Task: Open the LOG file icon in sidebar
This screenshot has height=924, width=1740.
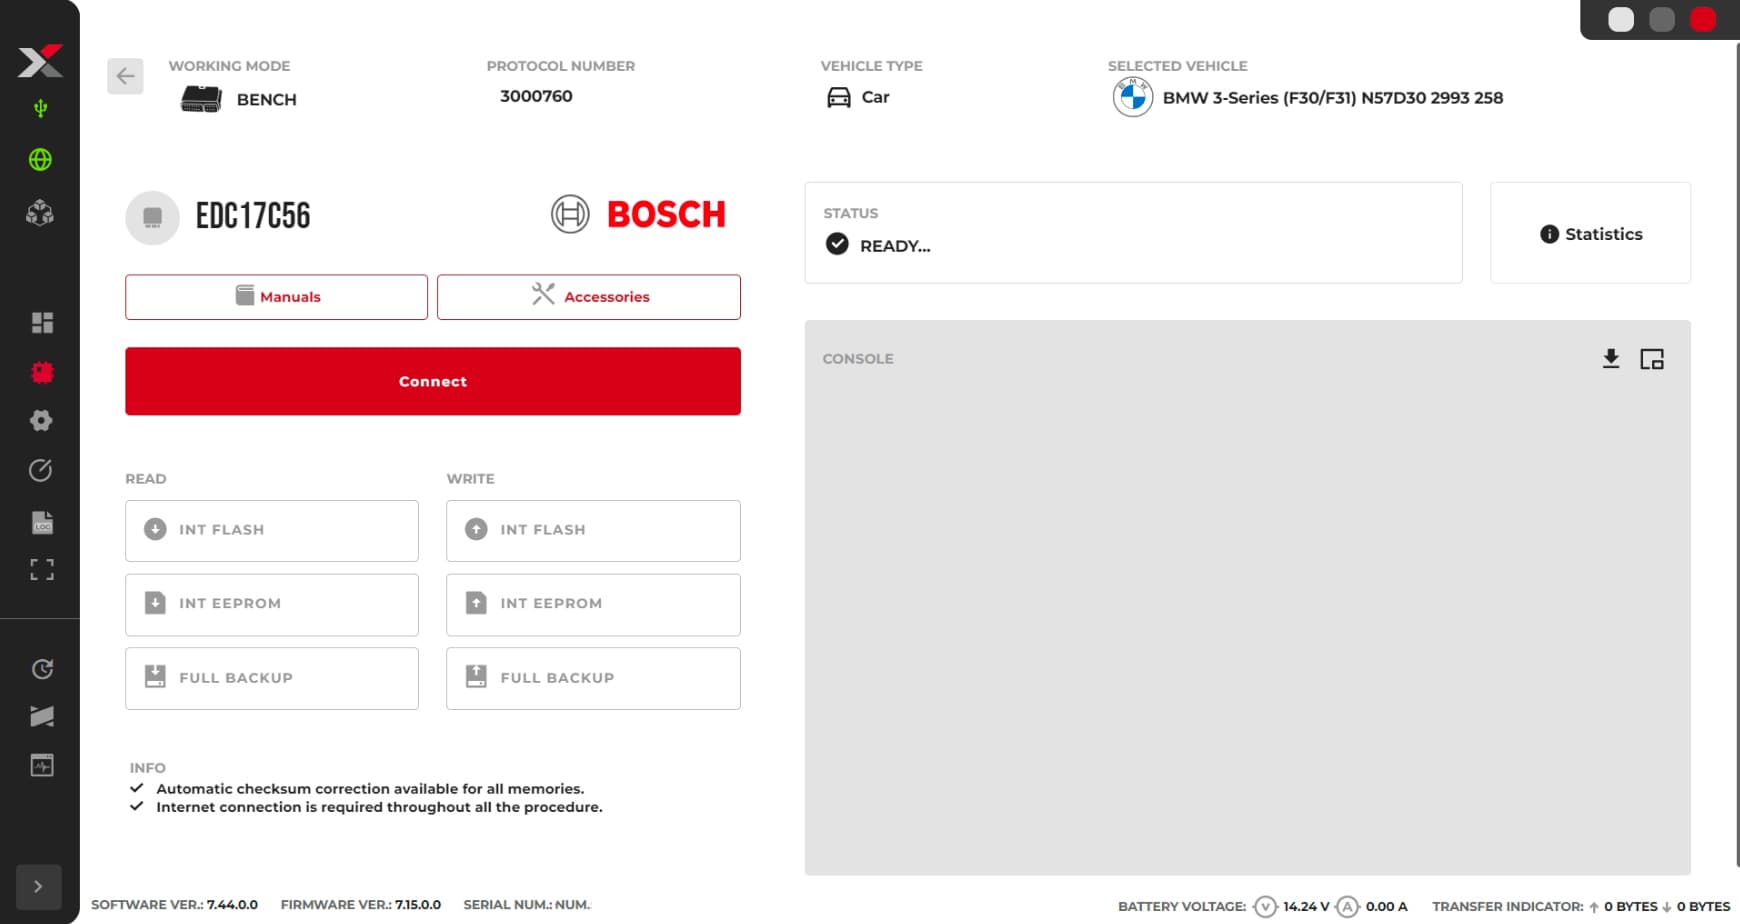Action: coord(40,521)
